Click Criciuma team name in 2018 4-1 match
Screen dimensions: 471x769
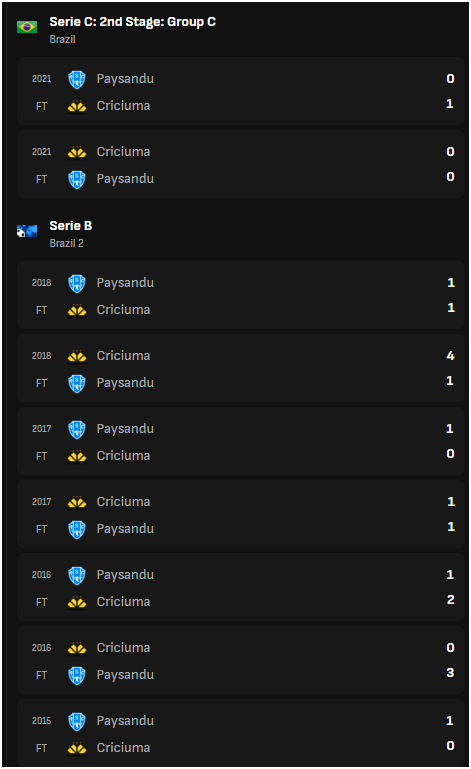[x=123, y=356]
